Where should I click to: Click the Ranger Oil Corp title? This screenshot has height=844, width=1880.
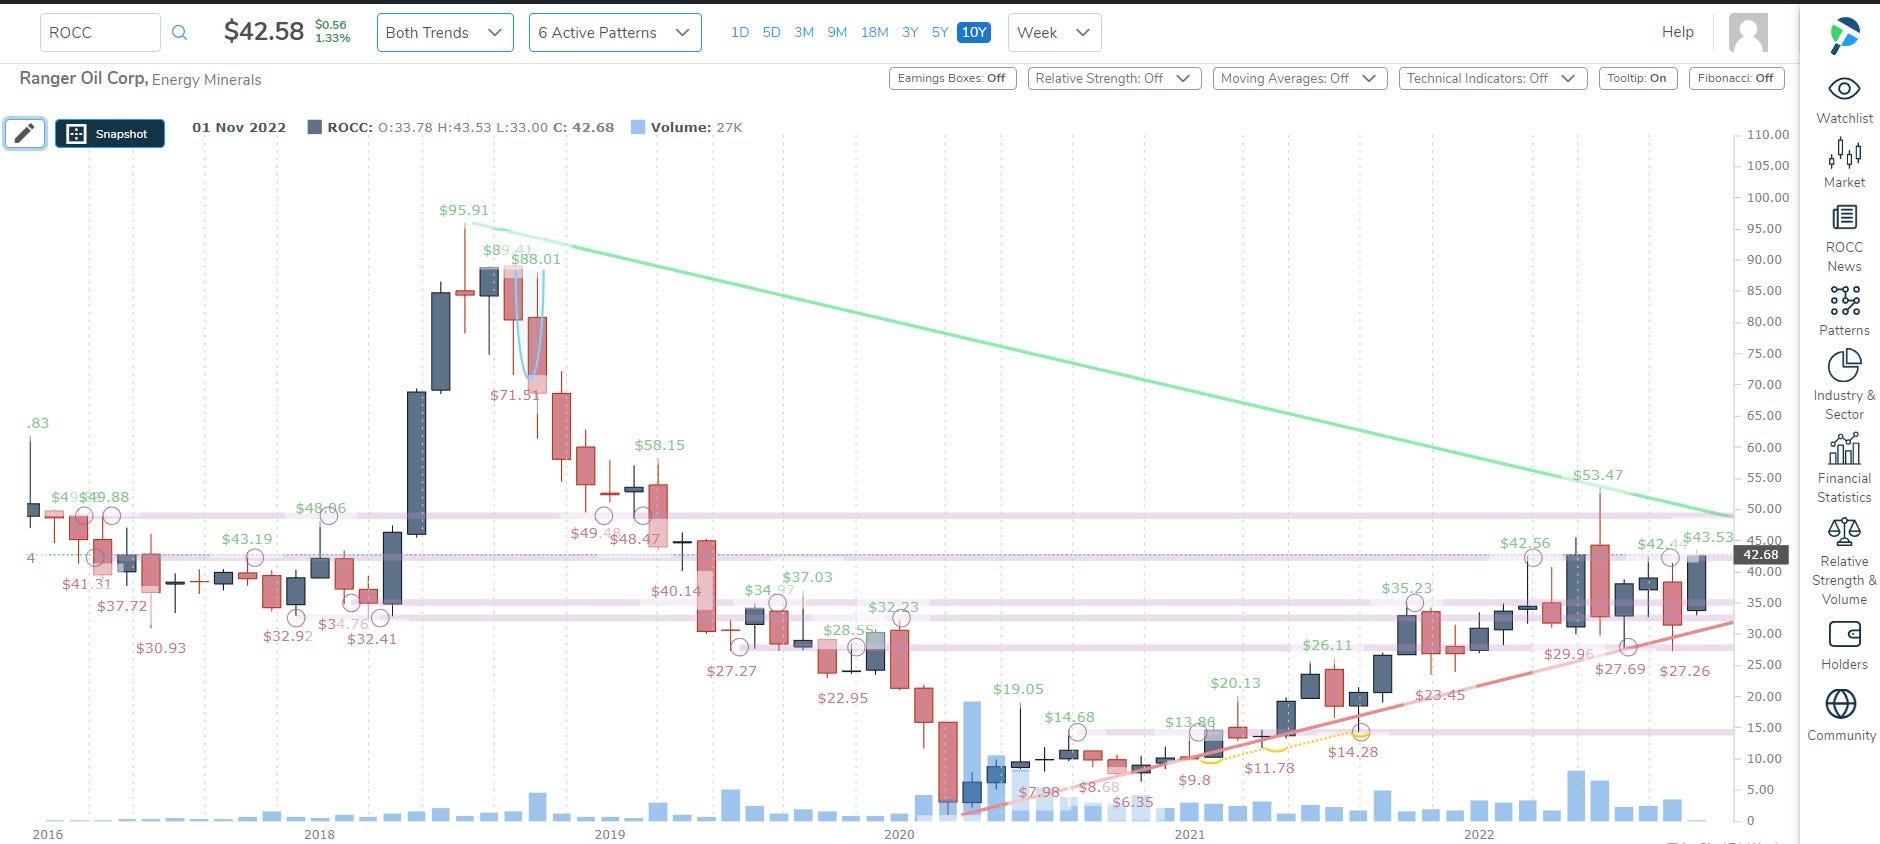(x=84, y=78)
